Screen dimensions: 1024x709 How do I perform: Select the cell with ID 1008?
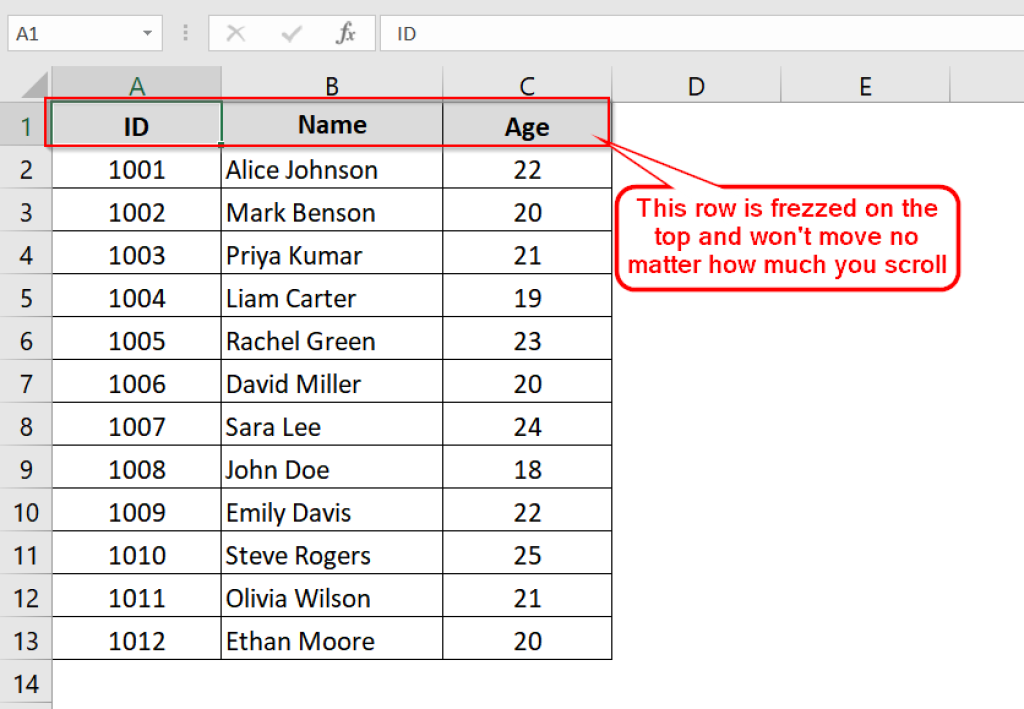tap(136, 469)
